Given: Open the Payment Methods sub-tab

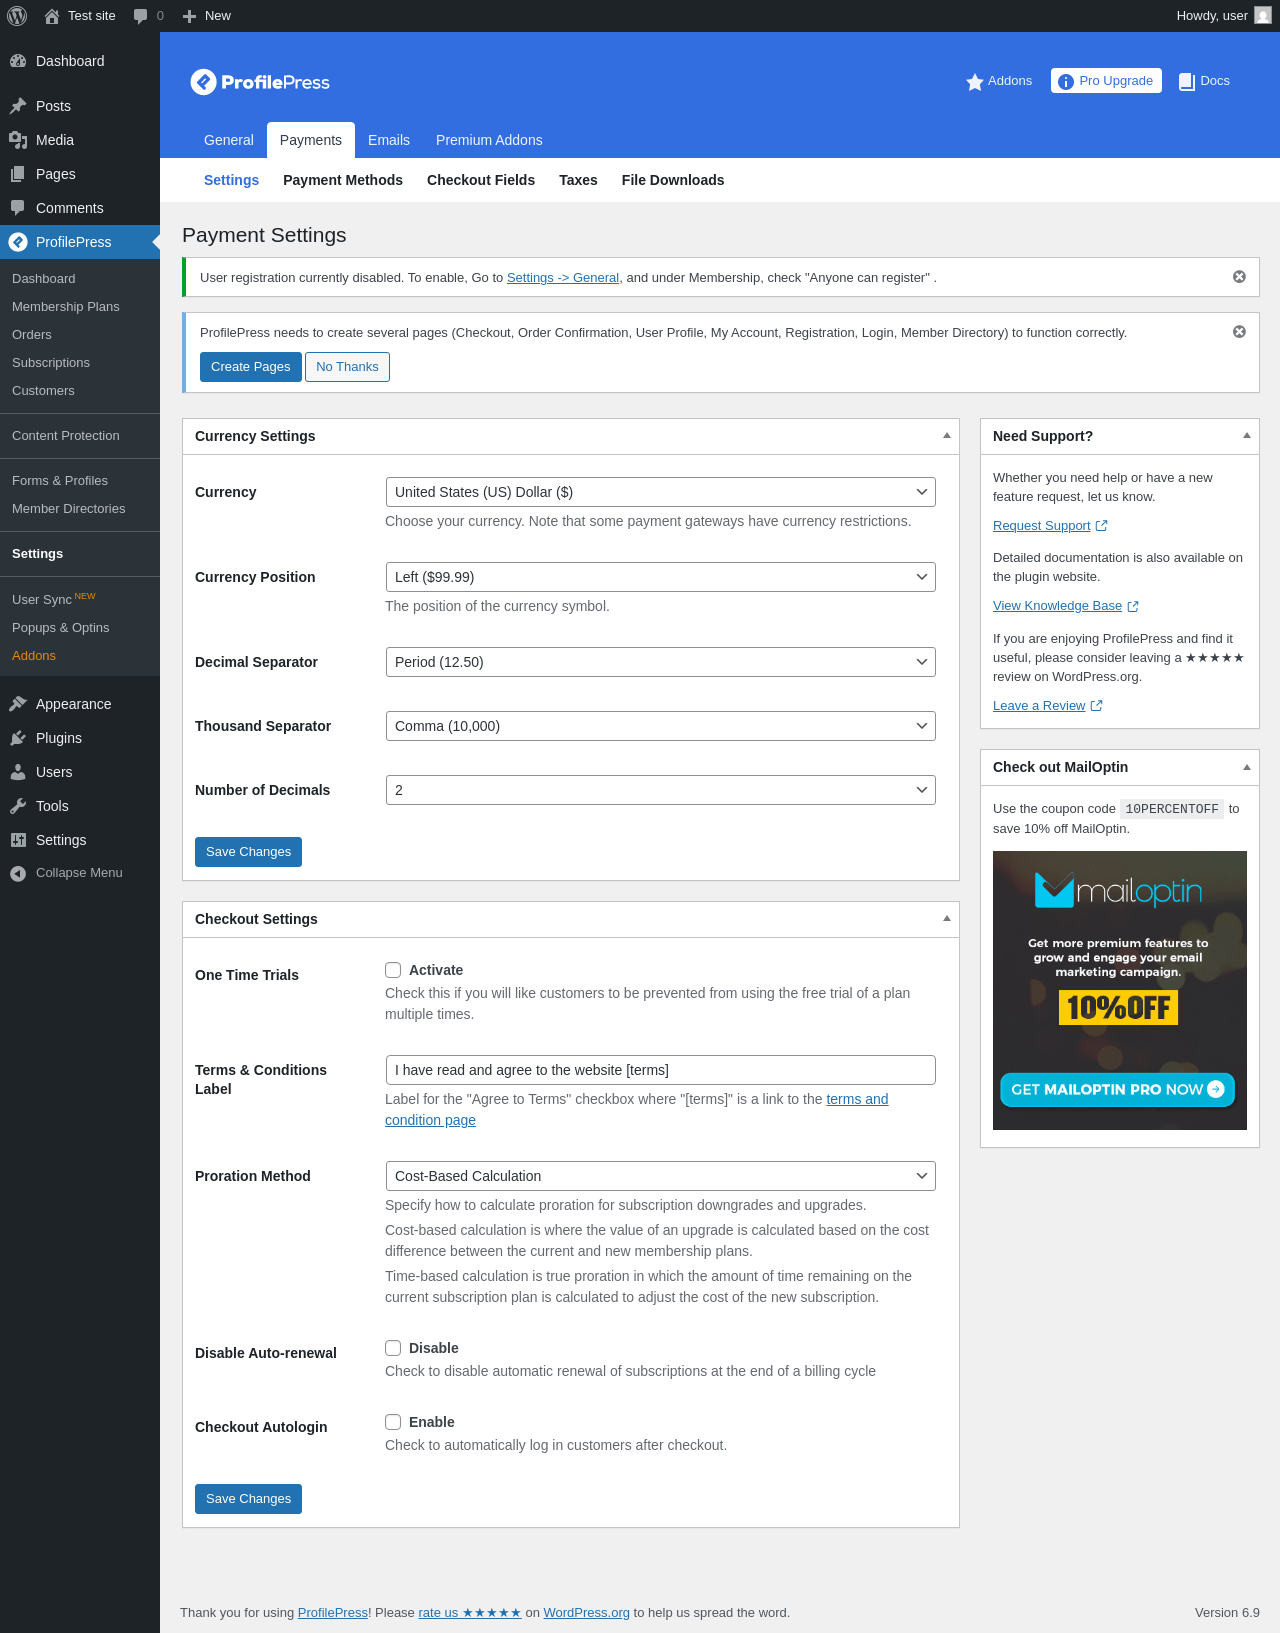Looking at the screenshot, I should 343,180.
